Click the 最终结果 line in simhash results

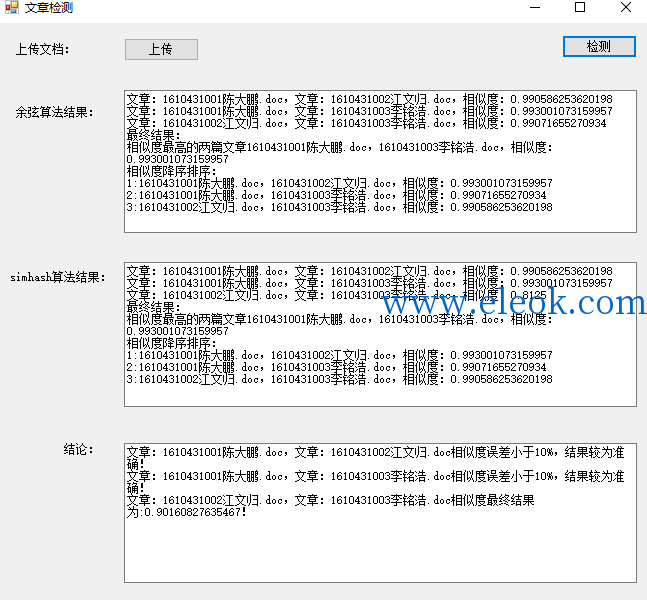point(153,307)
